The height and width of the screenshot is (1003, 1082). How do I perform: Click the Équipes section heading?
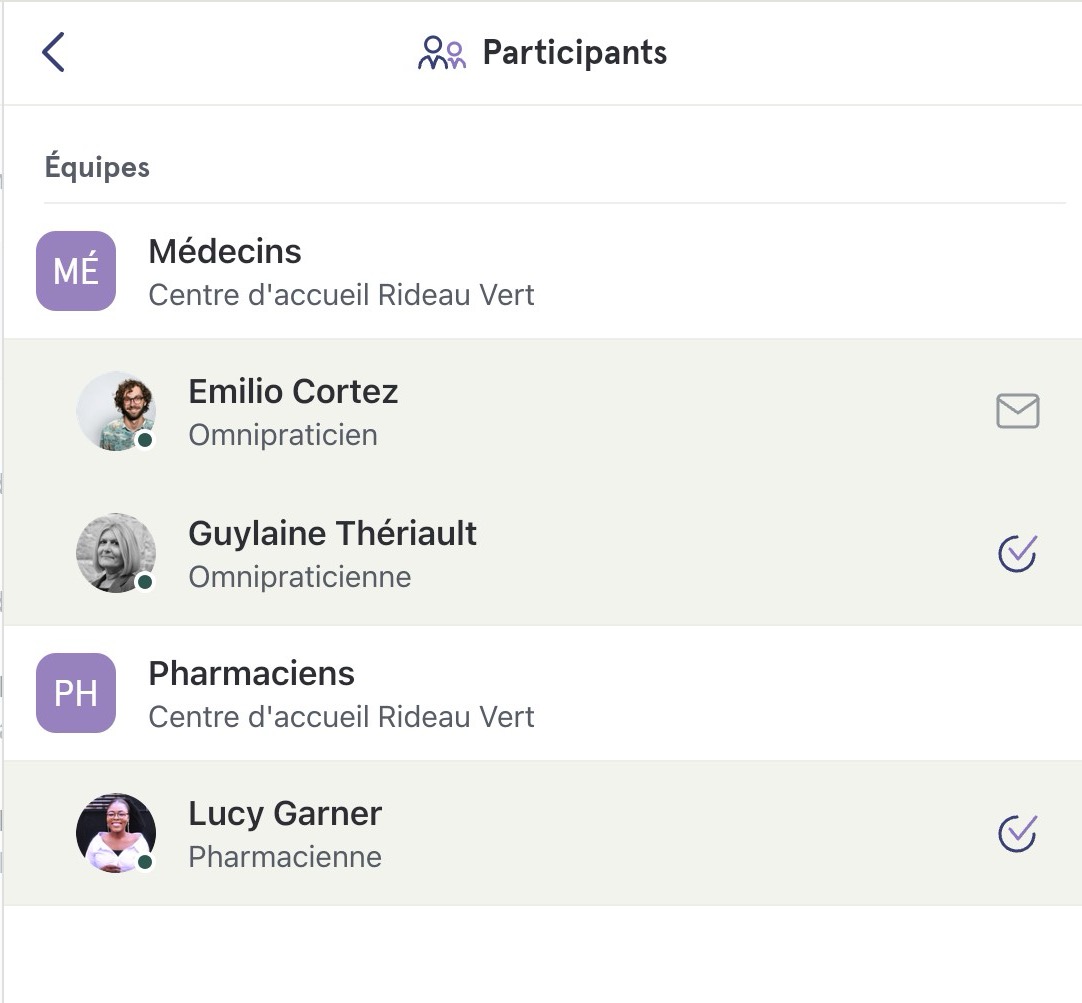point(97,166)
